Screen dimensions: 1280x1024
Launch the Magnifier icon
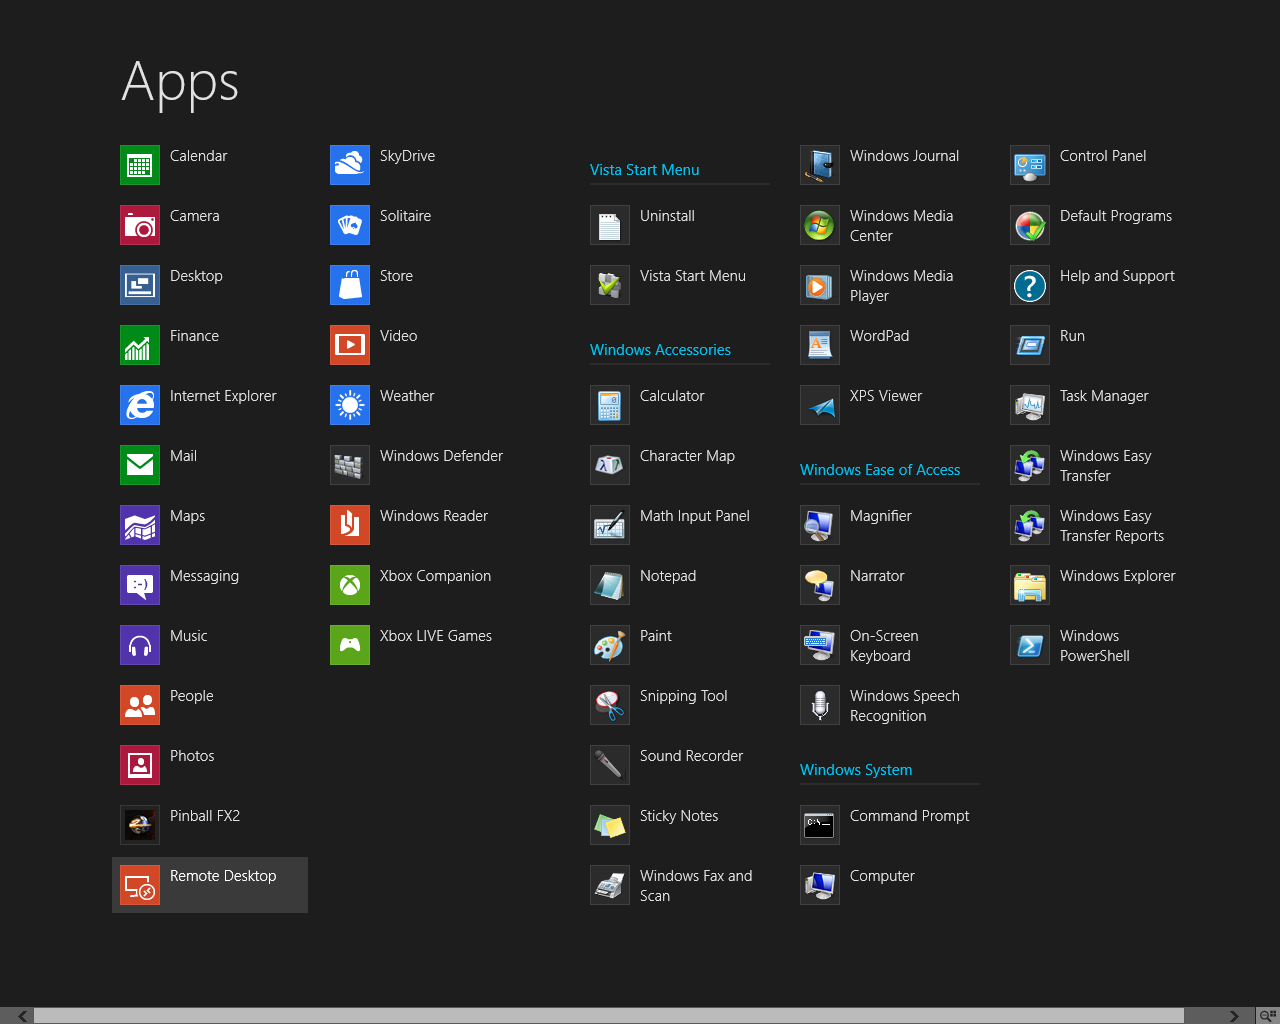click(x=820, y=525)
